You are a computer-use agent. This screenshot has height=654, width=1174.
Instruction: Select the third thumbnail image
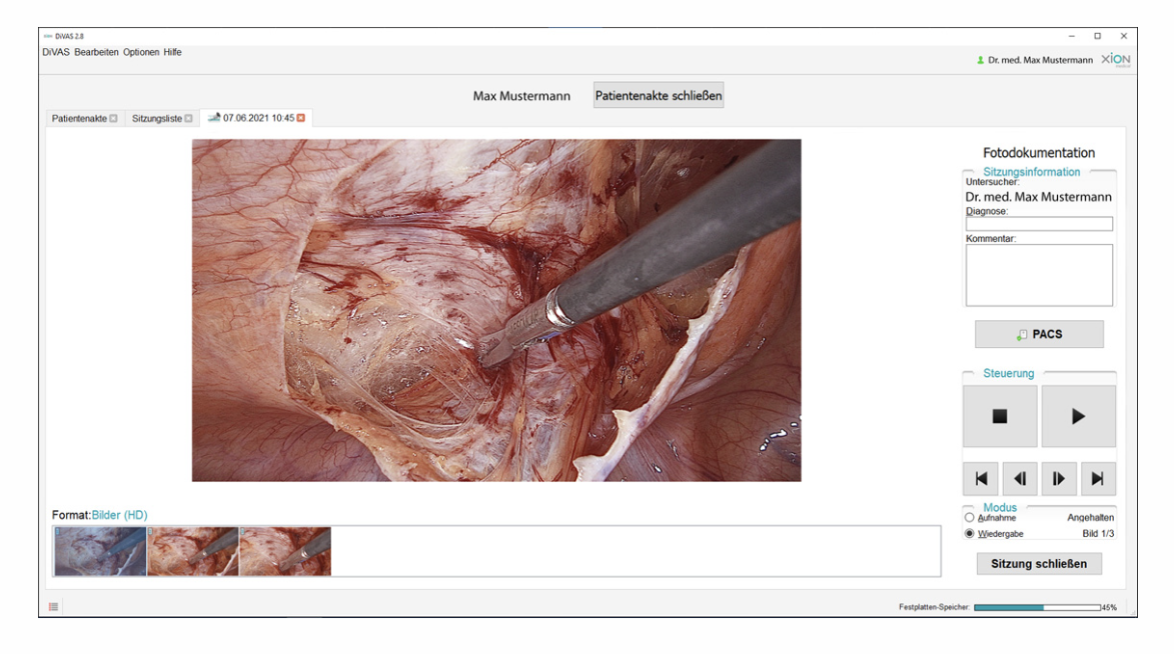coord(285,551)
